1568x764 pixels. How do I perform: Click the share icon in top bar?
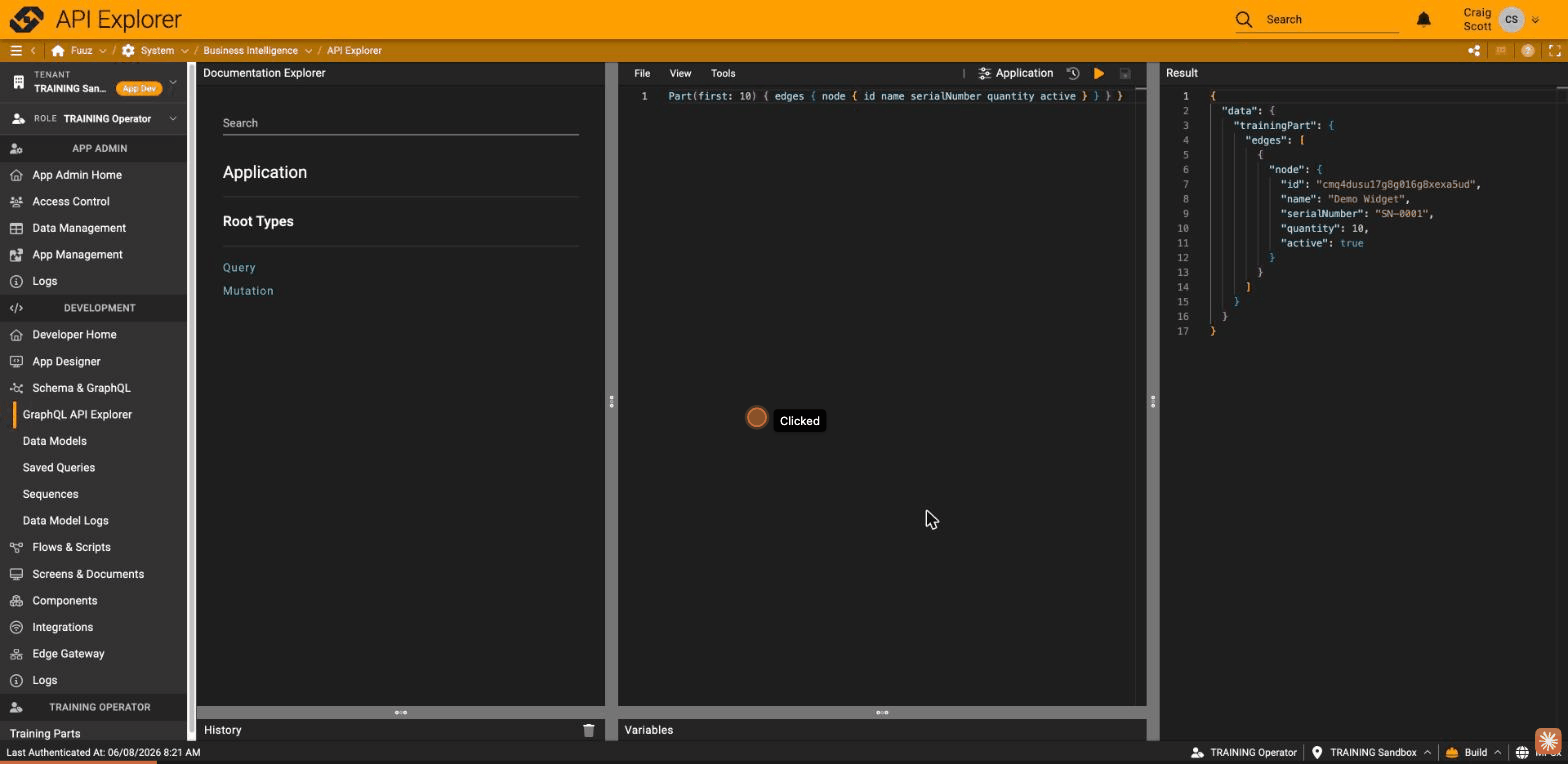click(1474, 50)
